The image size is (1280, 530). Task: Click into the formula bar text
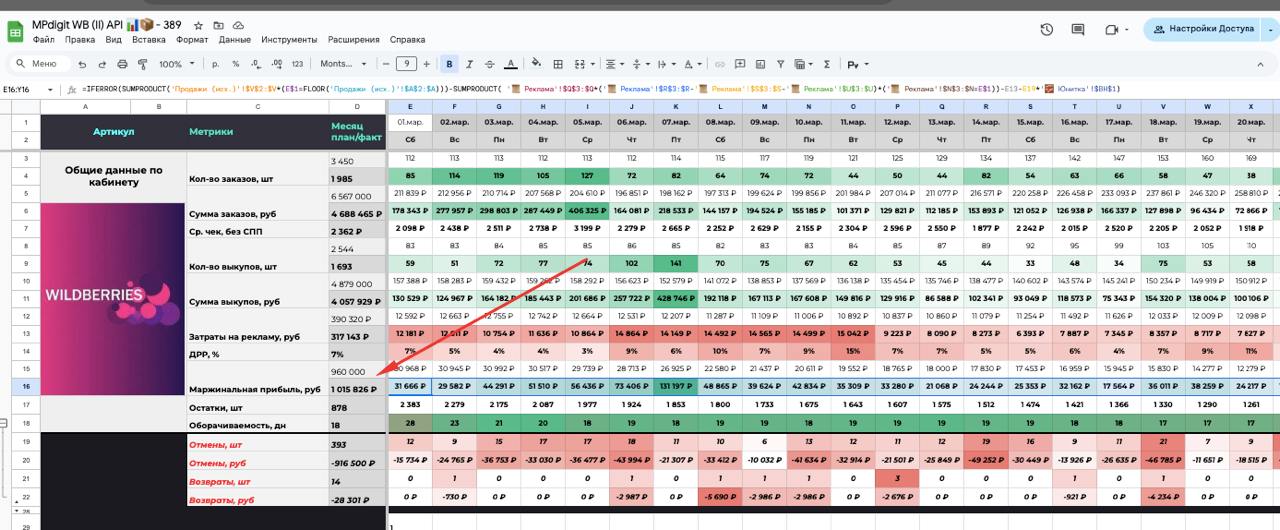coord(600,89)
